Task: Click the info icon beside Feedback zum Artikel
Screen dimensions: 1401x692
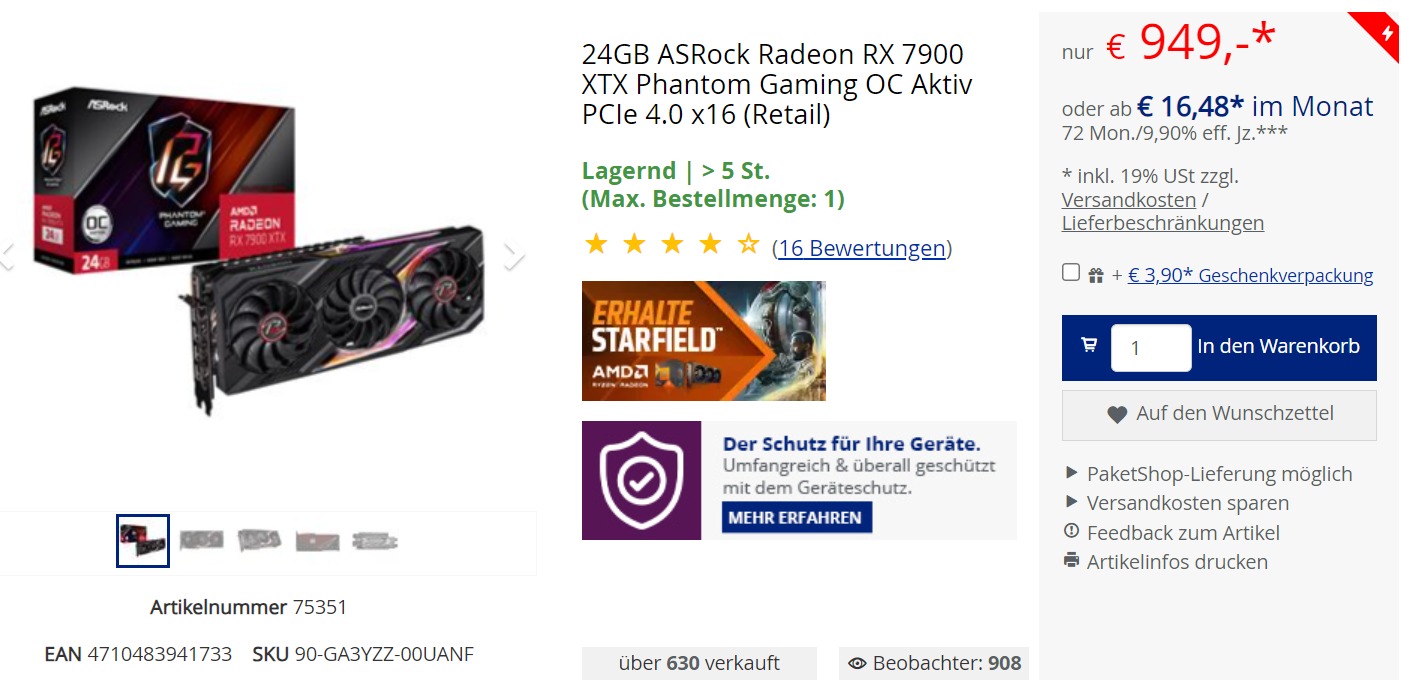Action: tap(1071, 532)
